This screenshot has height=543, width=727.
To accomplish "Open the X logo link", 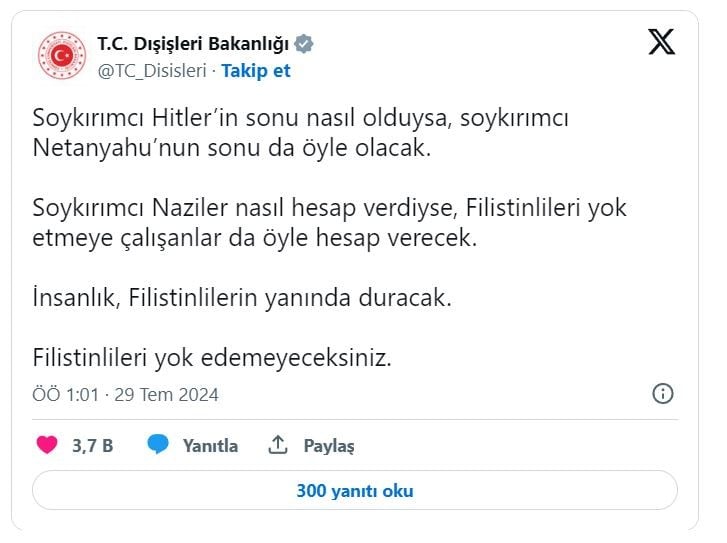I will click(x=661, y=42).
